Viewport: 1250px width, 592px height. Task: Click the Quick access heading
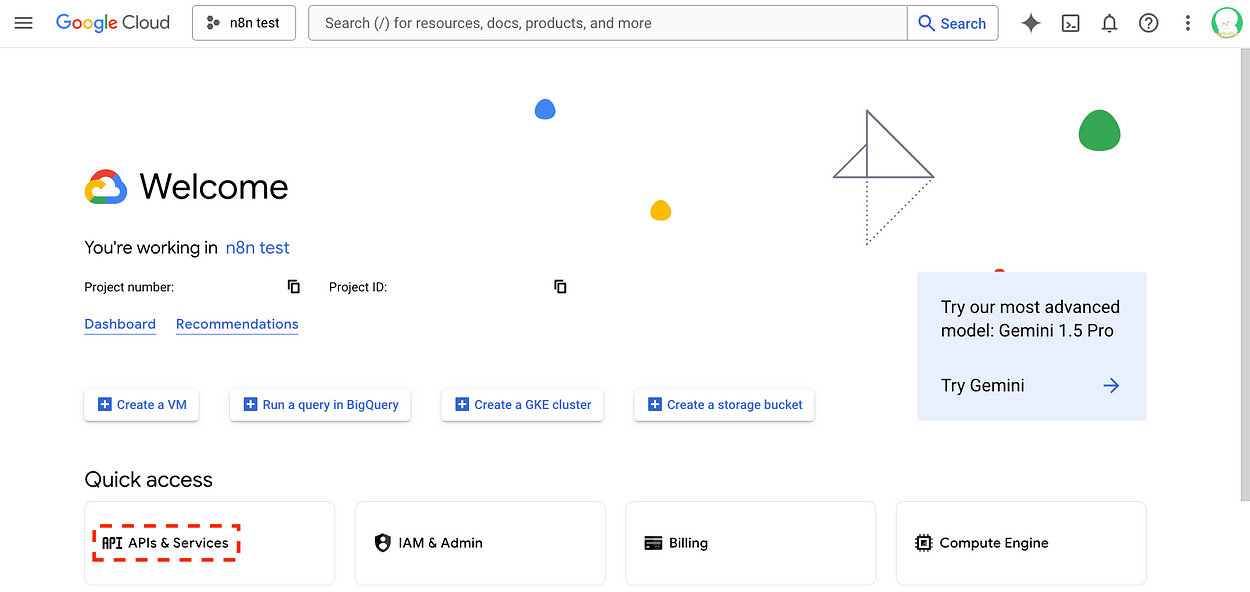pyautogui.click(x=148, y=480)
